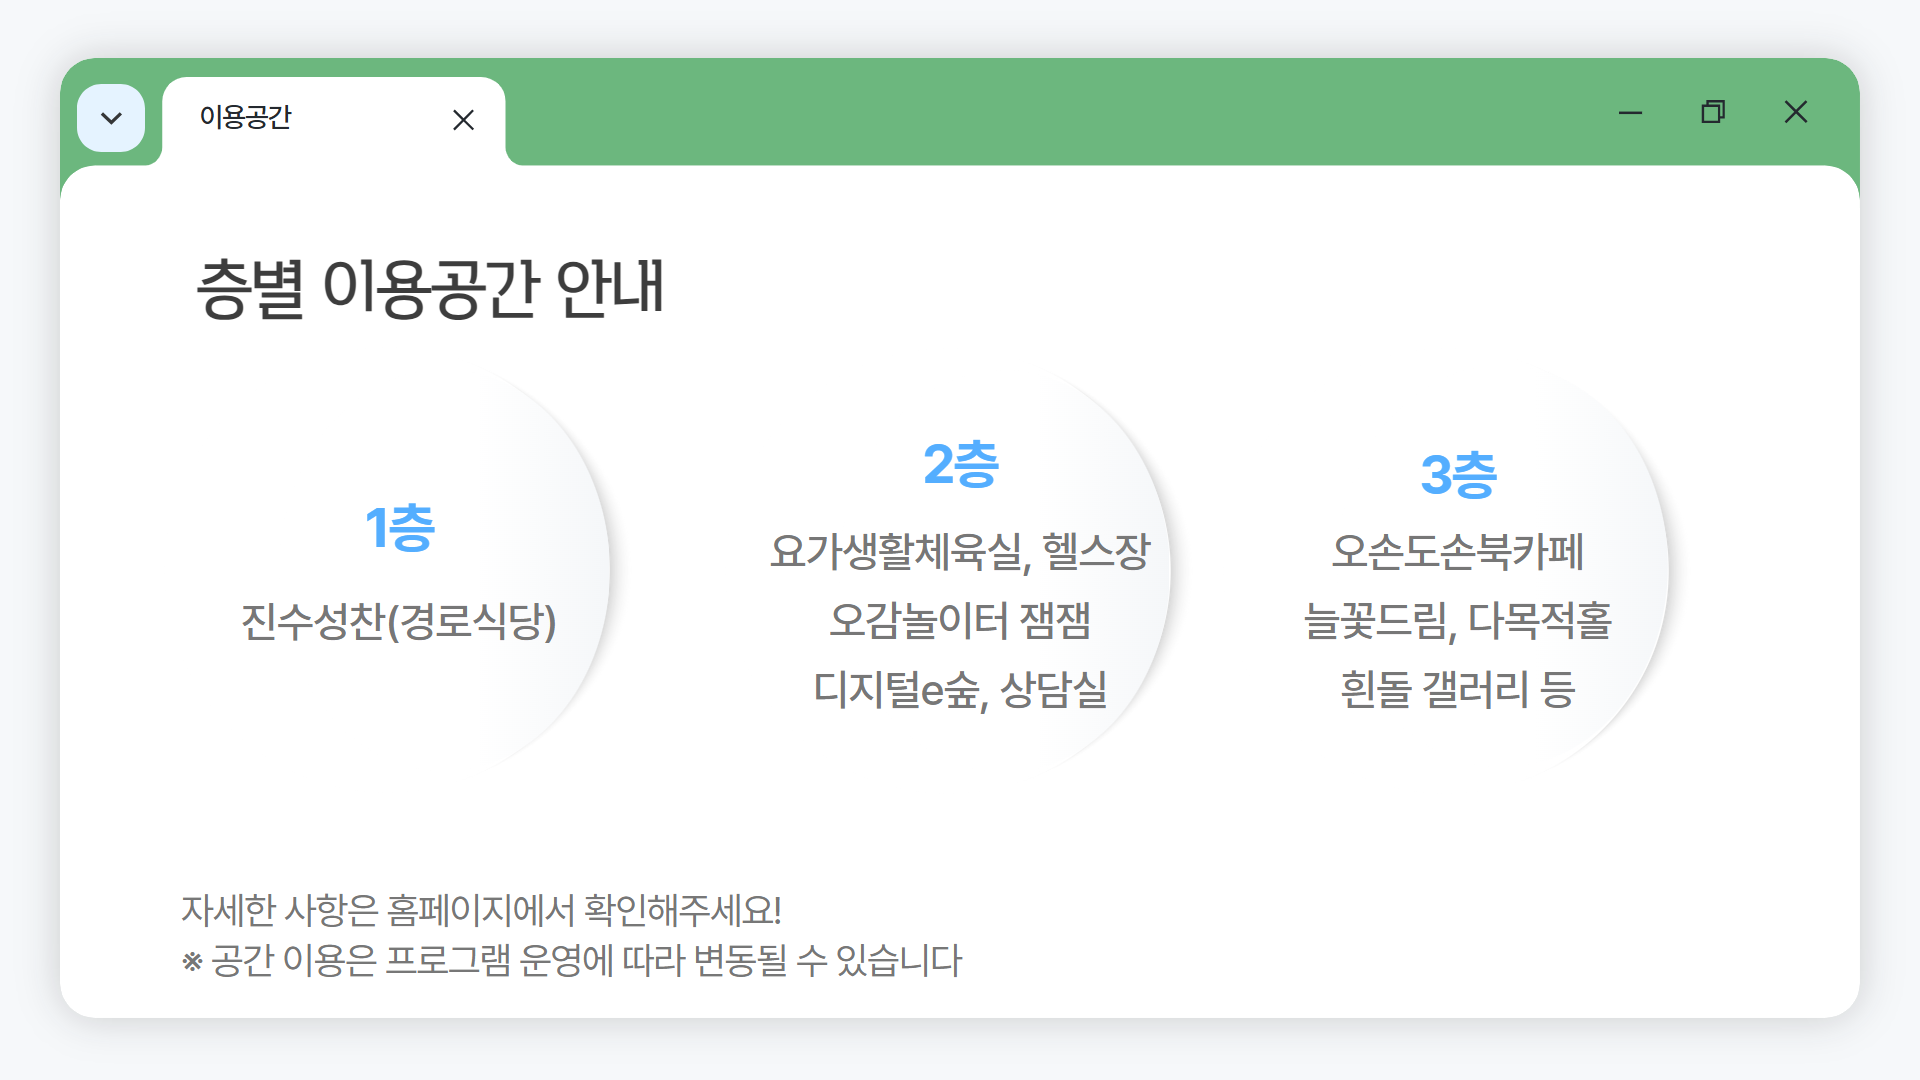Select the 이용공간 tab

[x=245, y=117]
